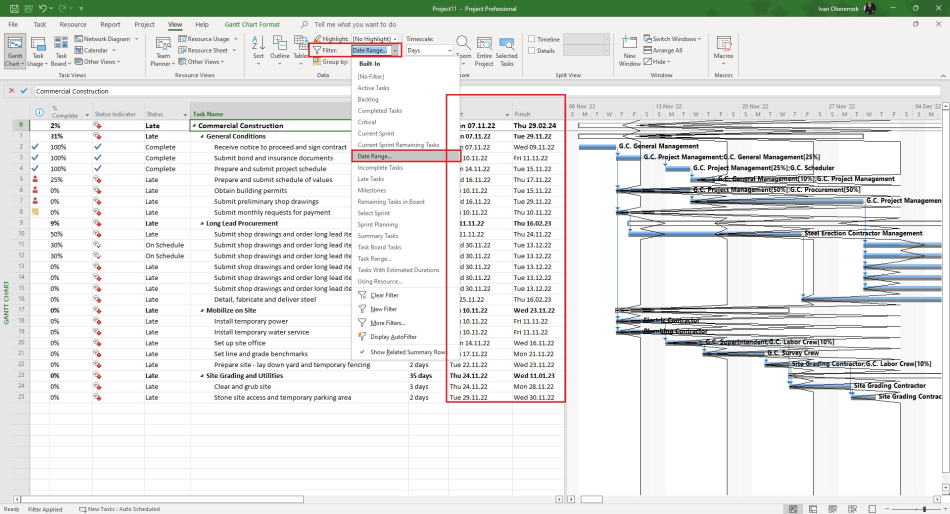Choose Date Range filter in list
The image size is (950, 514).
tap(405, 156)
